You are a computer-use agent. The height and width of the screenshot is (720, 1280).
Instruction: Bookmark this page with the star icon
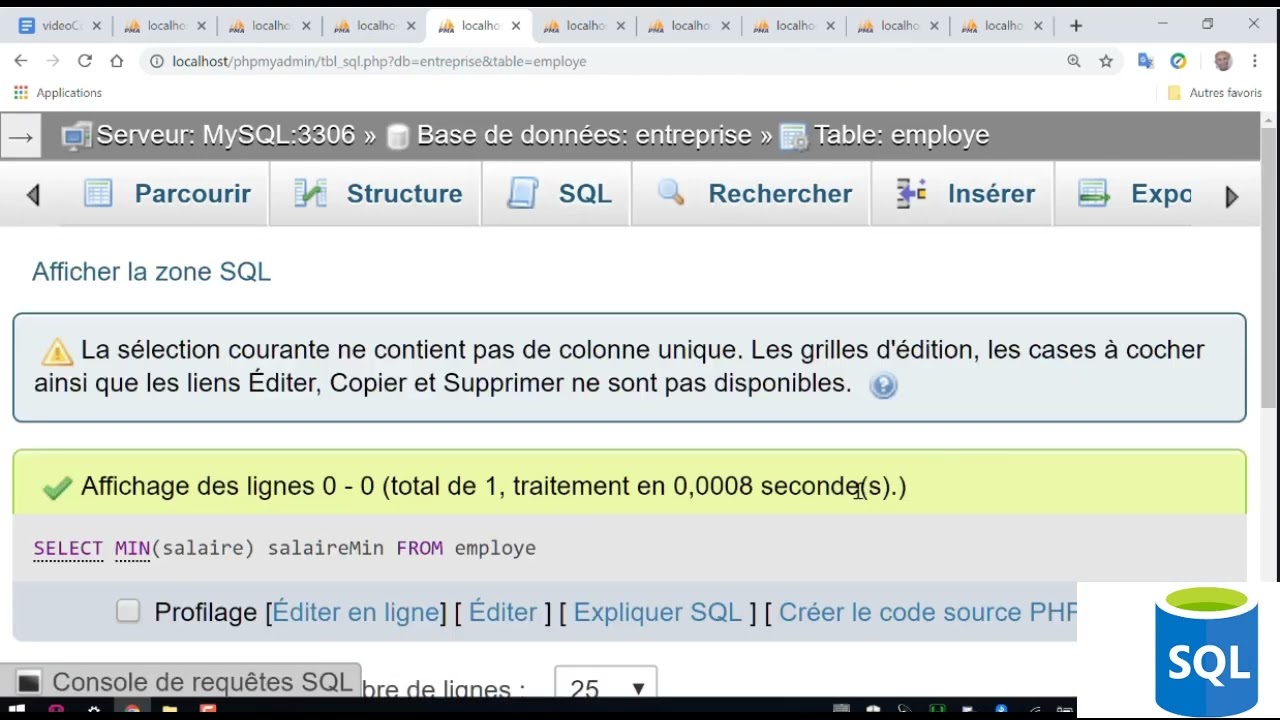[x=1106, y=61]
